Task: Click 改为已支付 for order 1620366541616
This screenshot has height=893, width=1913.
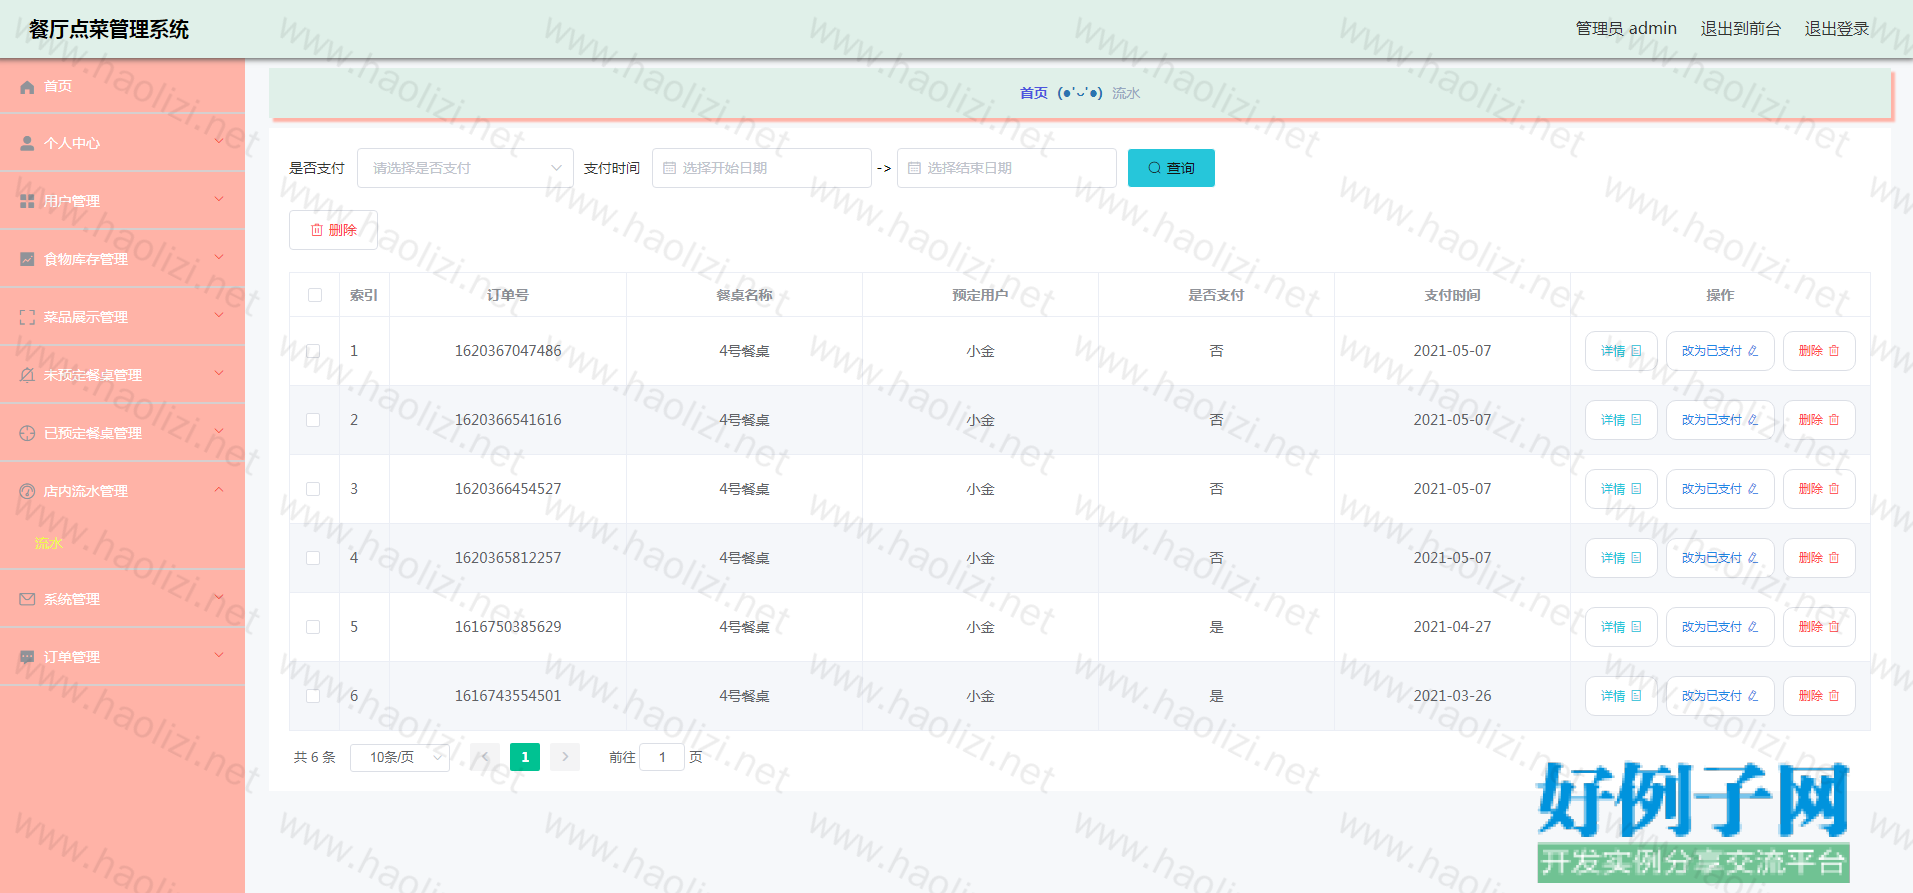Action: point(1719,421)
